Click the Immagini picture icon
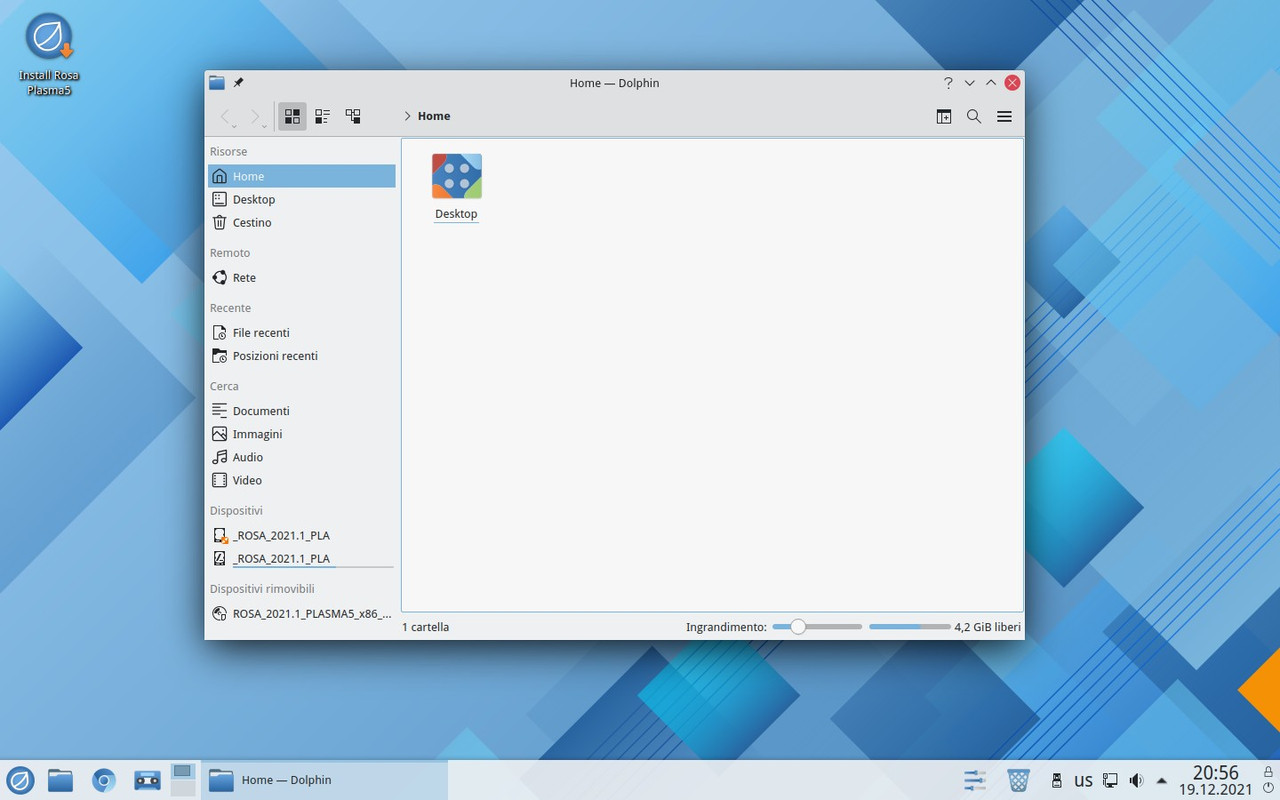Viewport: 1280px width, 800px height. pos(220,433)
